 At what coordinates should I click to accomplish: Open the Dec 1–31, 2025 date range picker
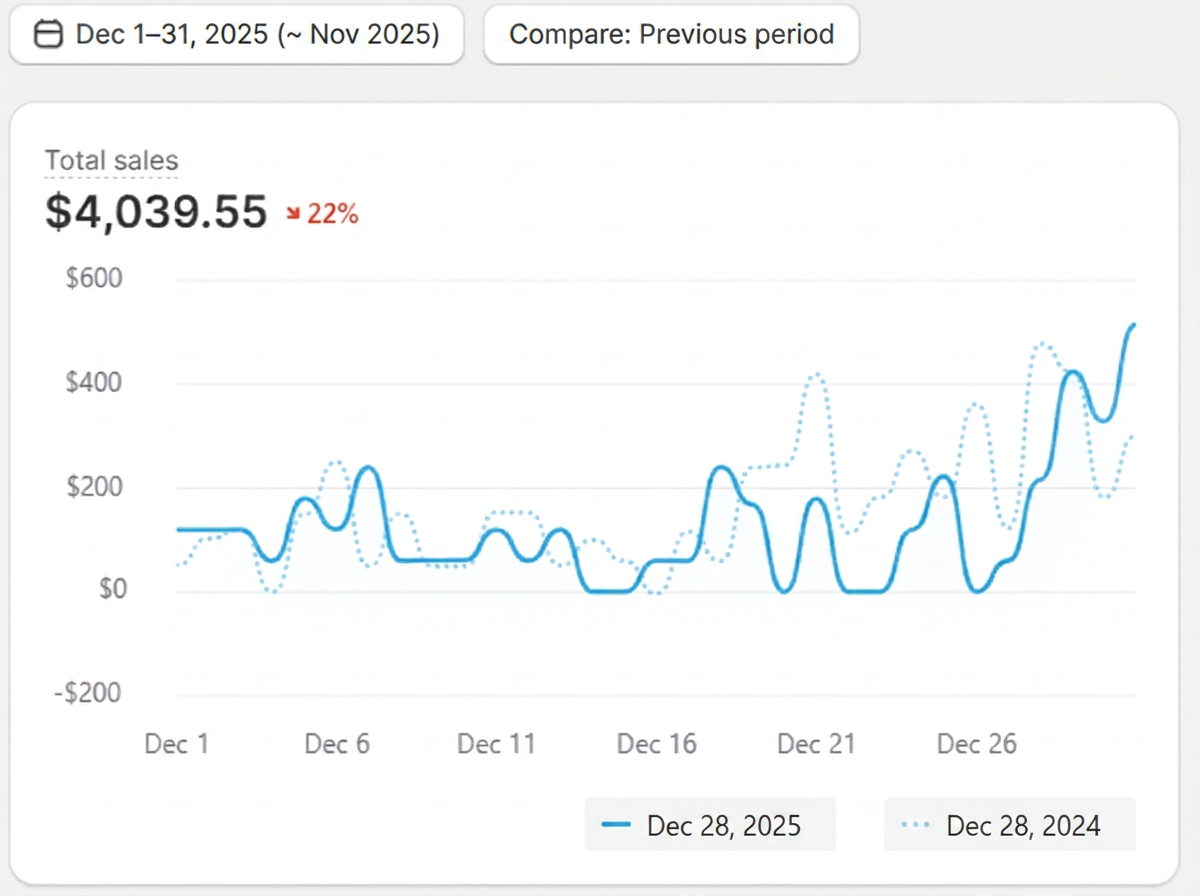237,35
